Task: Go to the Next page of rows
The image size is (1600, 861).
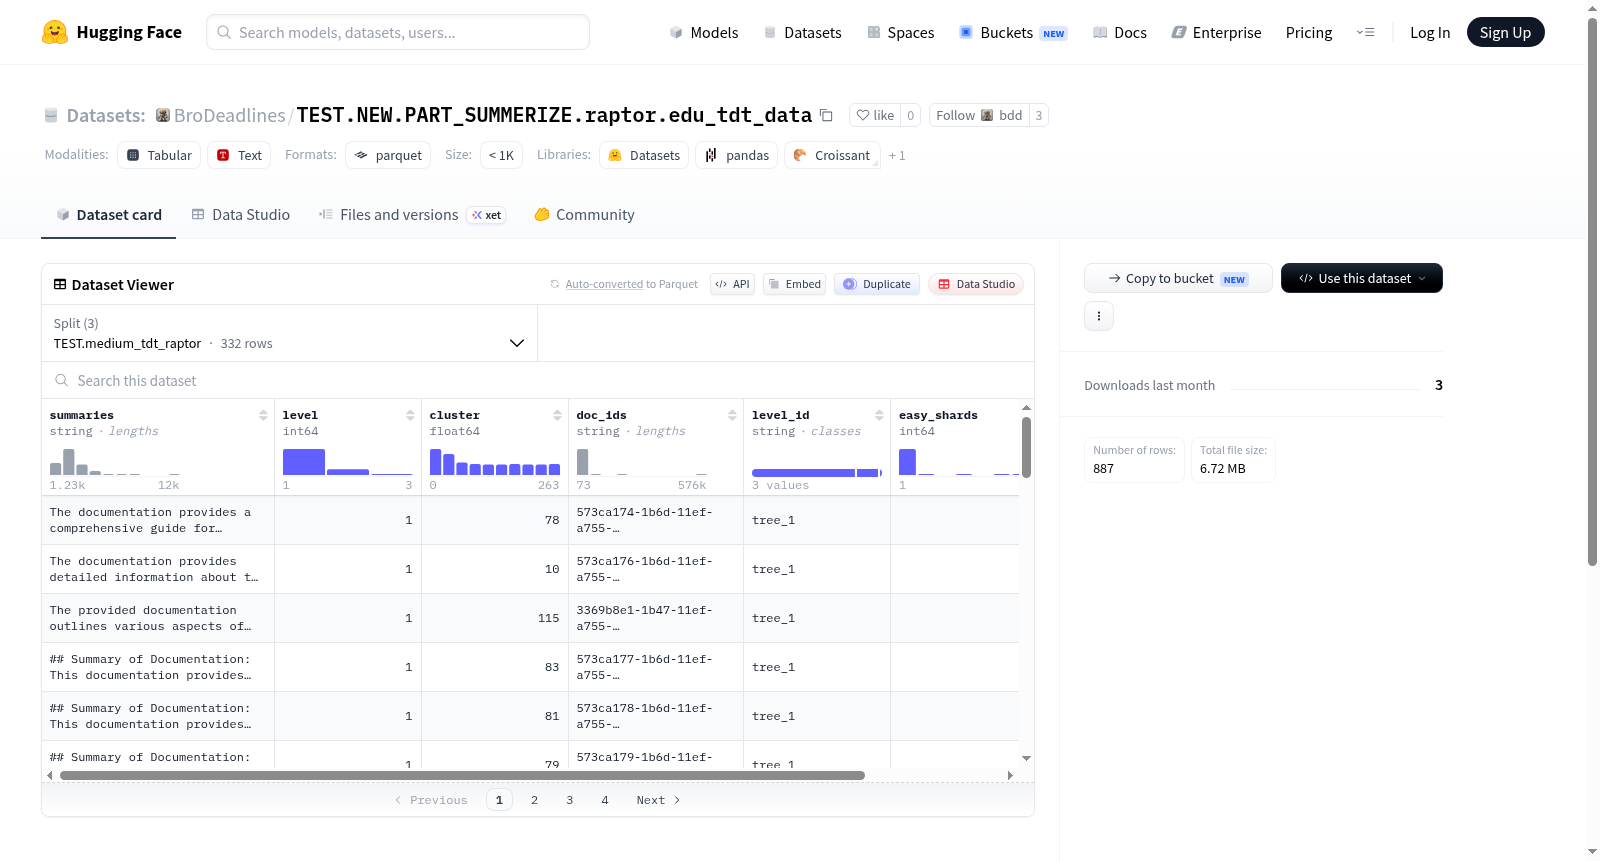Action: pos(658,800)
